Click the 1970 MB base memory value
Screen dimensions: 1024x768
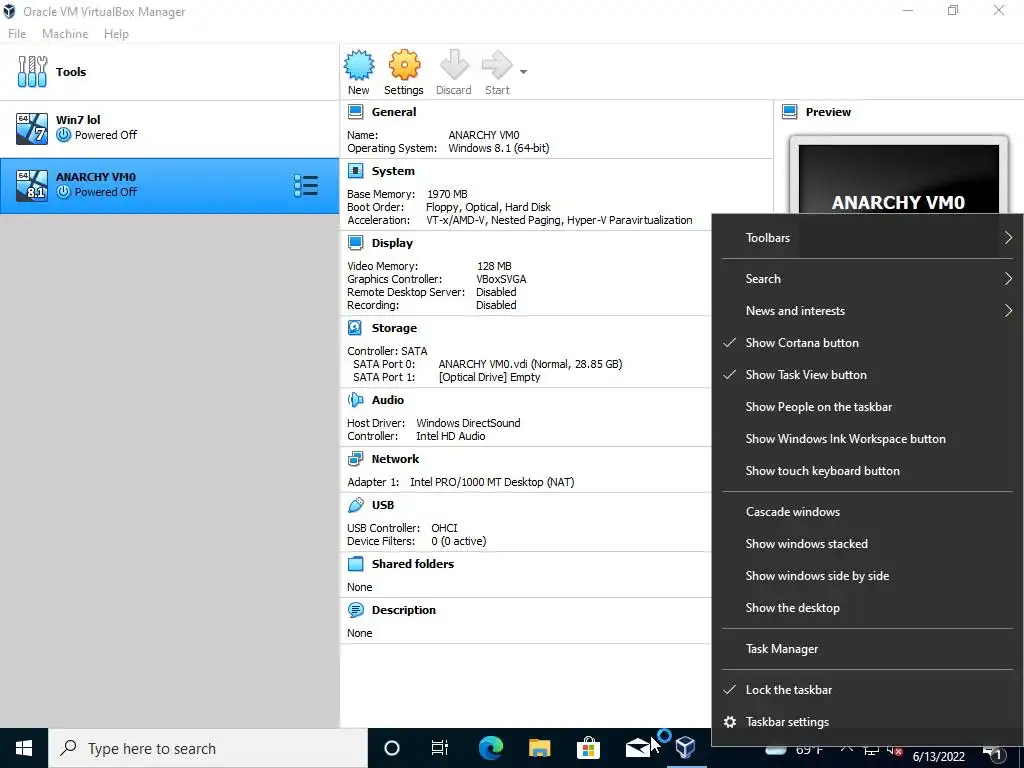coord(447,194)
